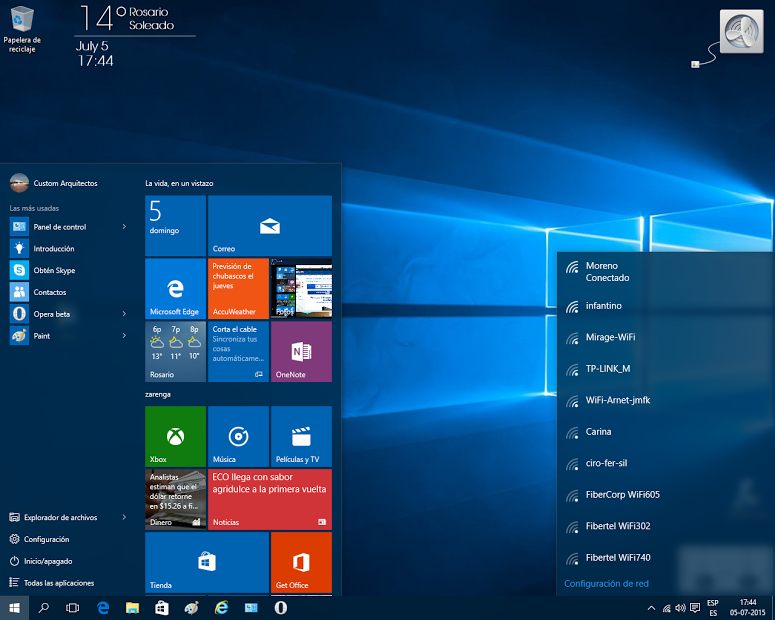Click the Windows Start button
This screenshot has height=620, width=775.
(14, 608)
